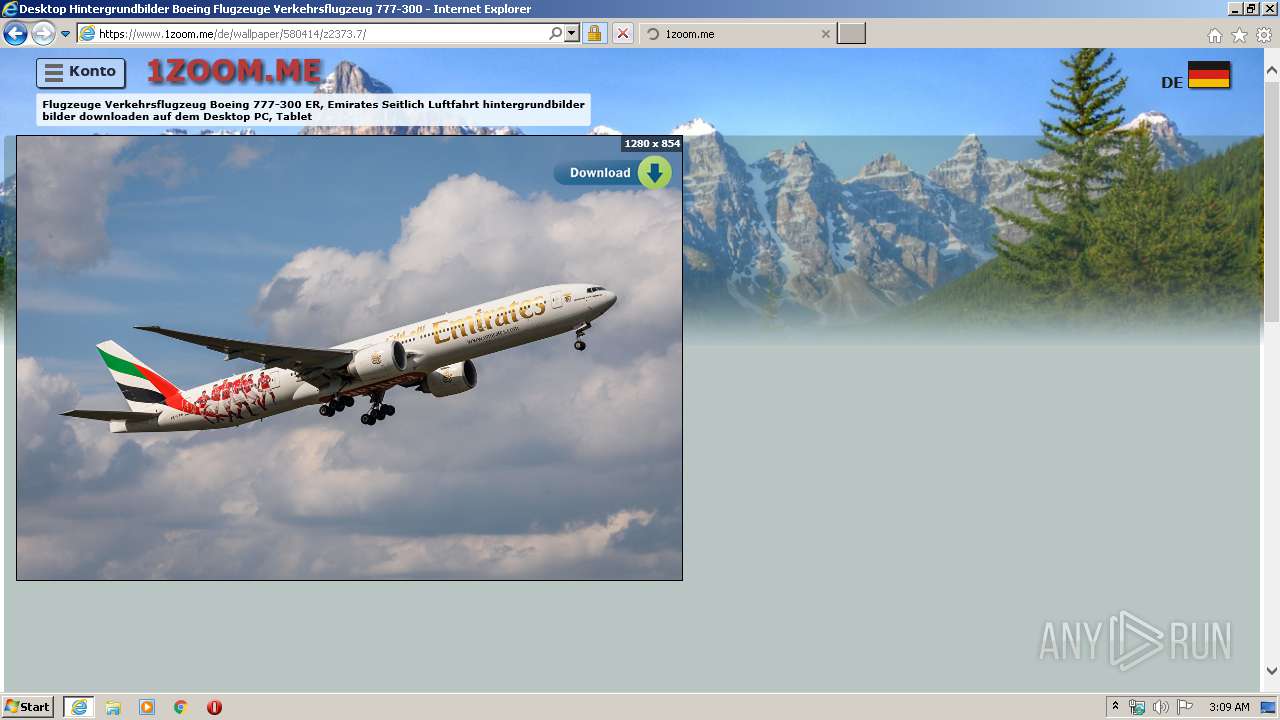Click the Download button on wallpaper

pos(612,173)
